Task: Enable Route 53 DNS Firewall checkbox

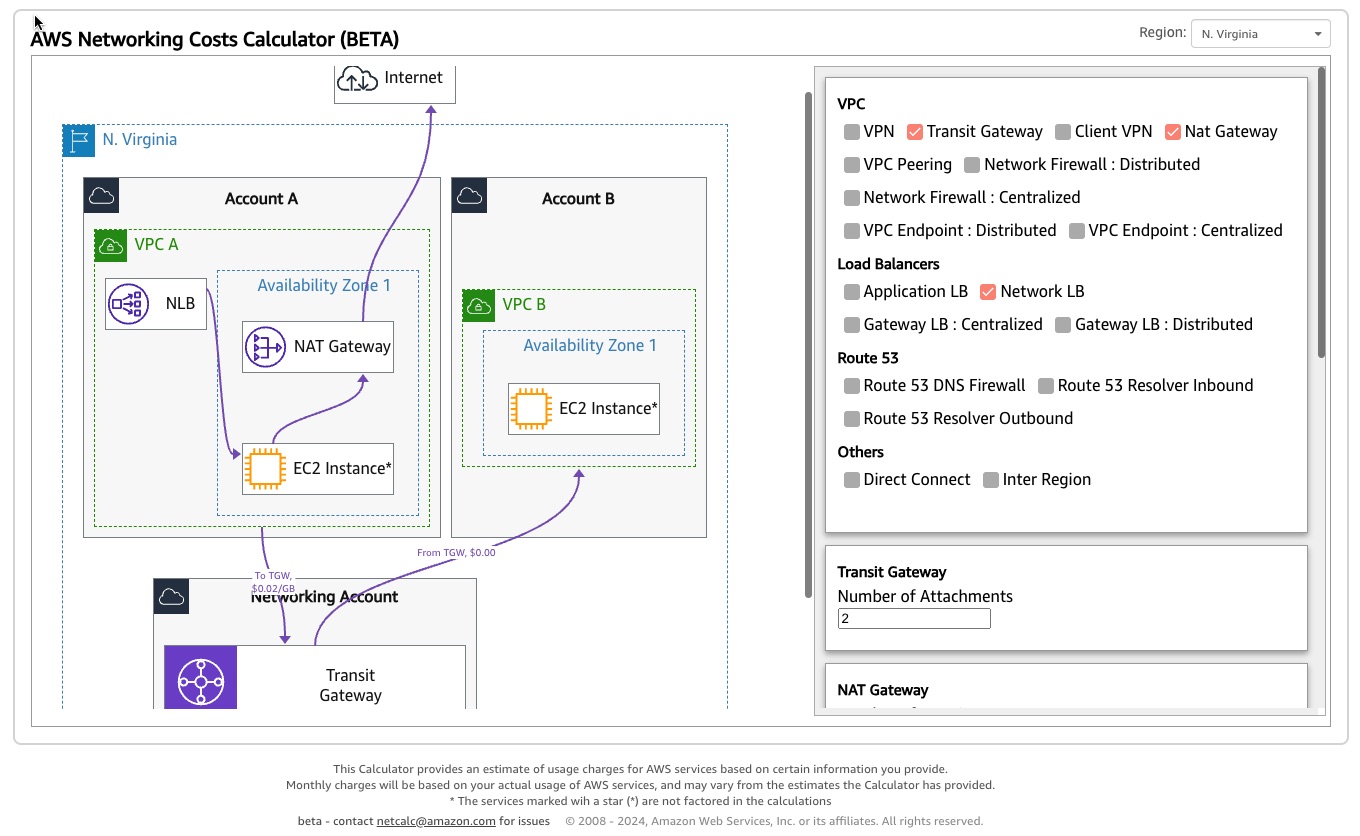Action: point(852,386)
